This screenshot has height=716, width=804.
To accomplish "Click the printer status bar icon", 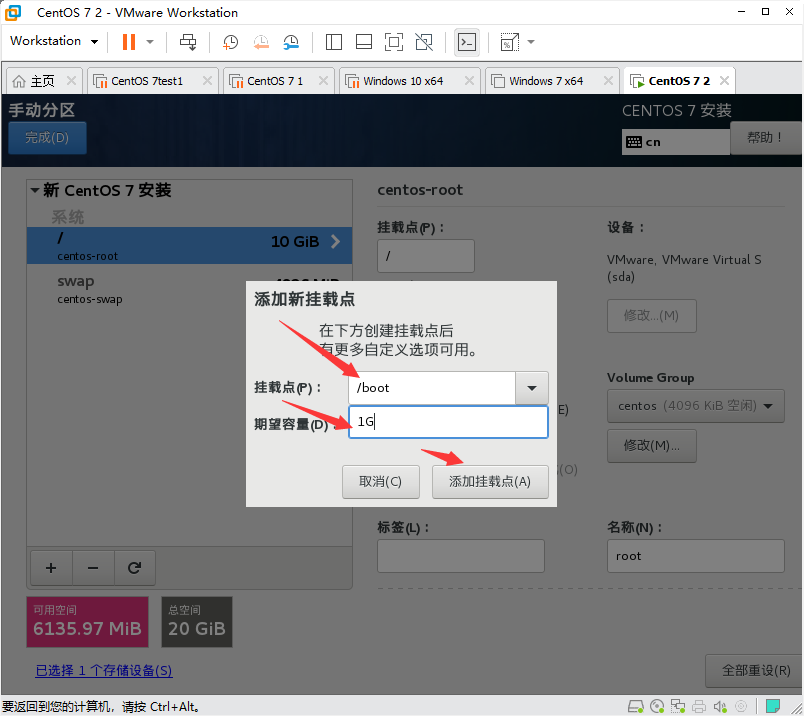I will [699, 707].
